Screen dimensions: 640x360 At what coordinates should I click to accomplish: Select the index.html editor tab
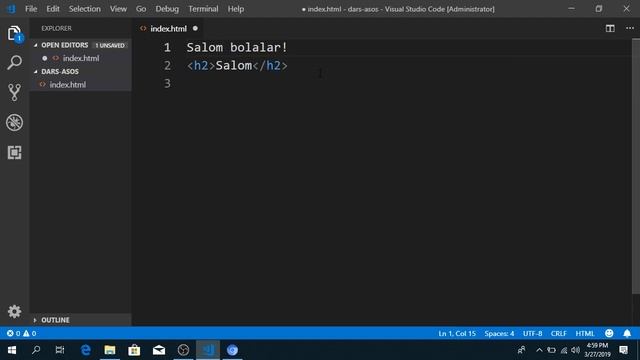[168, 29]
